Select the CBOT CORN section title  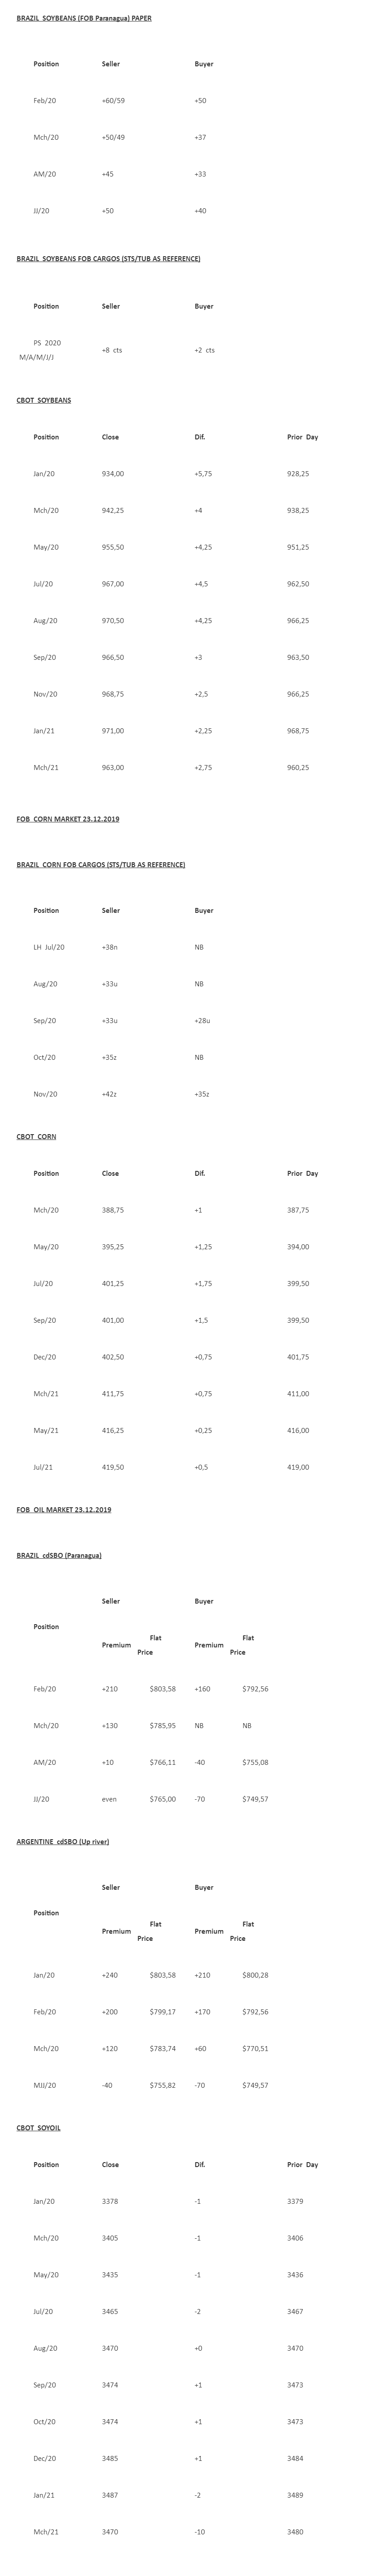[x=36, y=1136]
